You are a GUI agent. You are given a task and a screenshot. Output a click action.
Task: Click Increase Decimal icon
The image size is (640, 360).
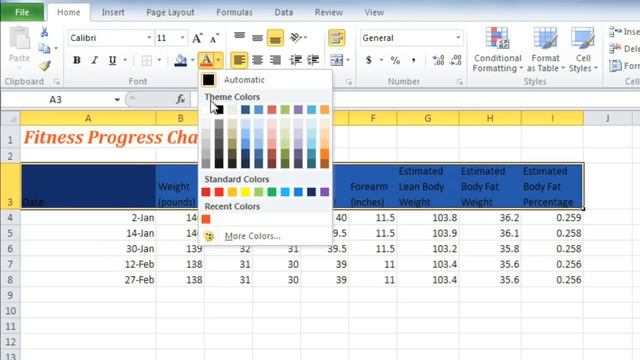tap(438, 60)
